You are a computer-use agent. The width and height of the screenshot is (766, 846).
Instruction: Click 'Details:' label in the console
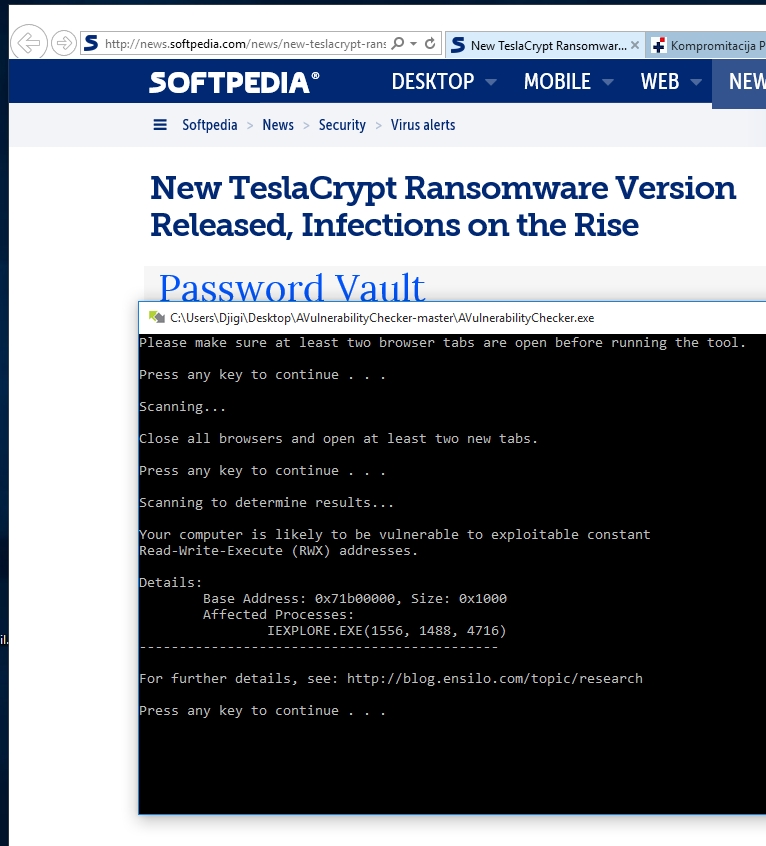click(x=170, y=583)
